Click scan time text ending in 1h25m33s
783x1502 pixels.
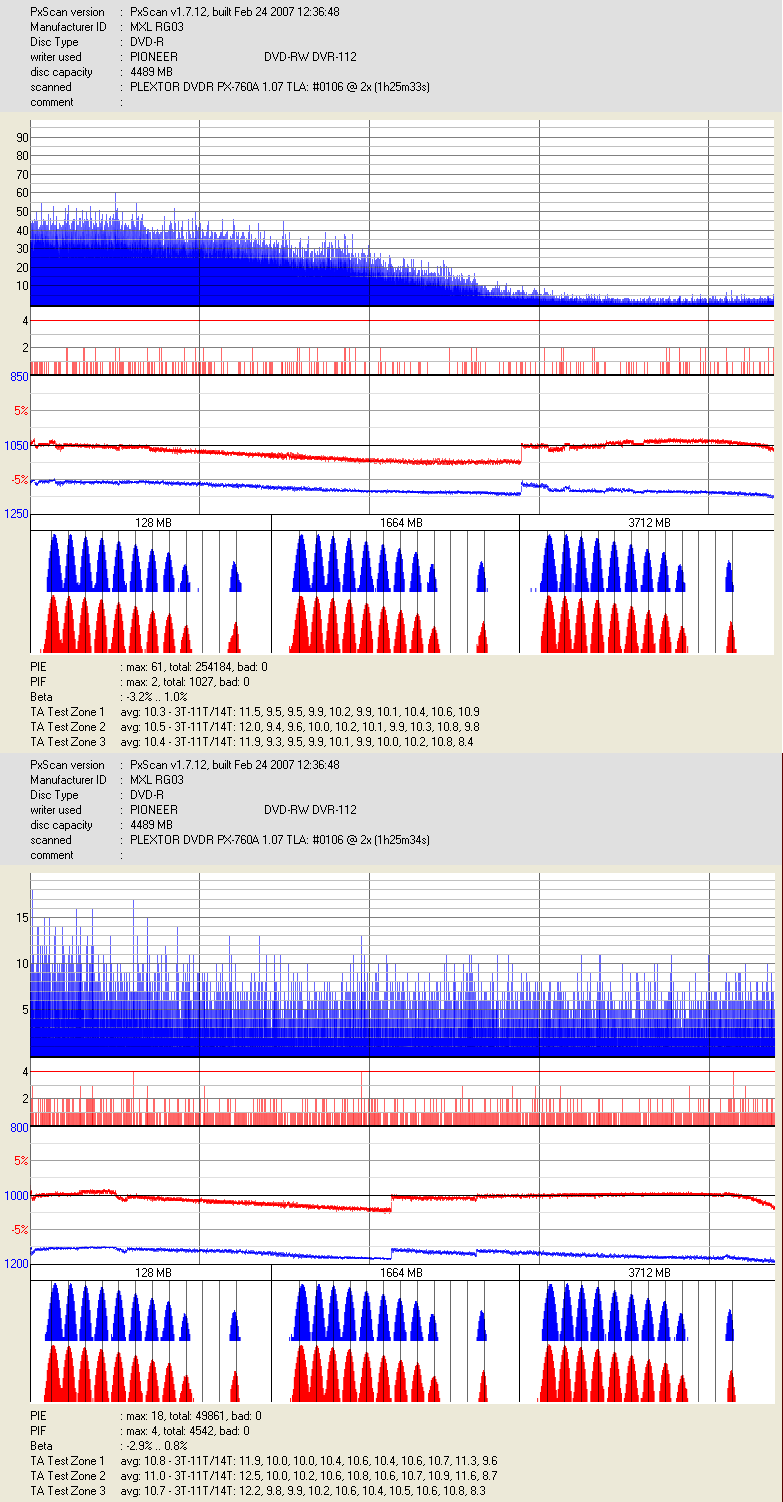point(280,87)
